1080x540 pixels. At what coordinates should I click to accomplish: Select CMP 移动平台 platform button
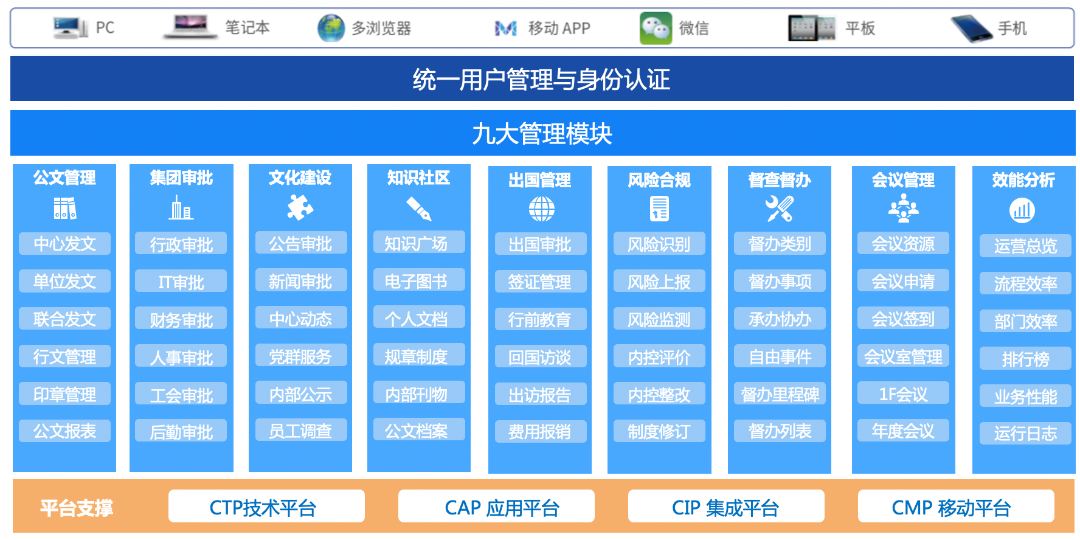pyautogui.click(x=956, y=508)
